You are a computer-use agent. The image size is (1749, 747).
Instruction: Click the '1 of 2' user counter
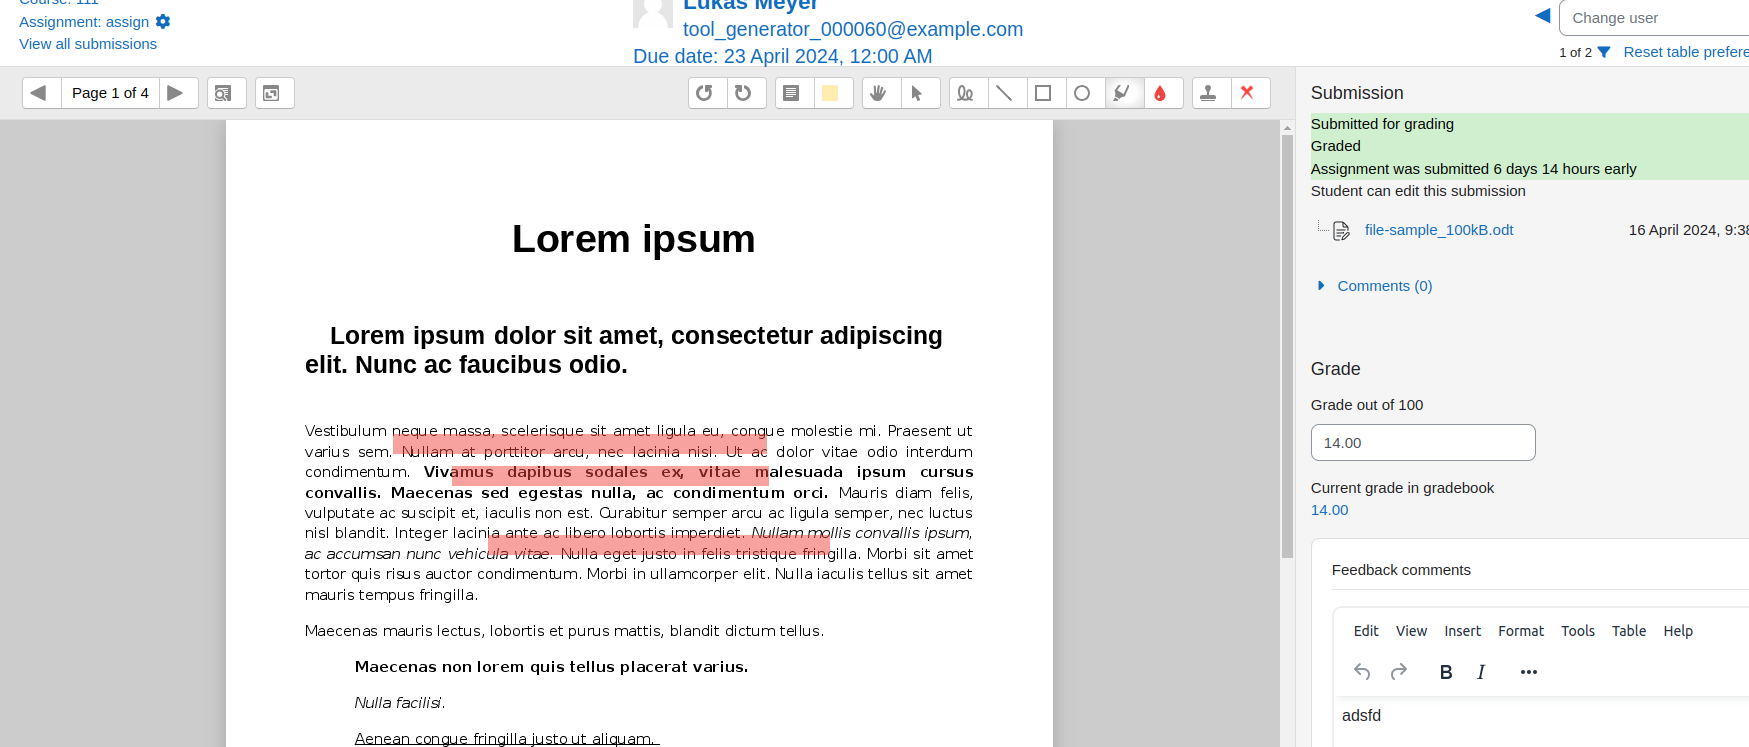point(1575,52)
